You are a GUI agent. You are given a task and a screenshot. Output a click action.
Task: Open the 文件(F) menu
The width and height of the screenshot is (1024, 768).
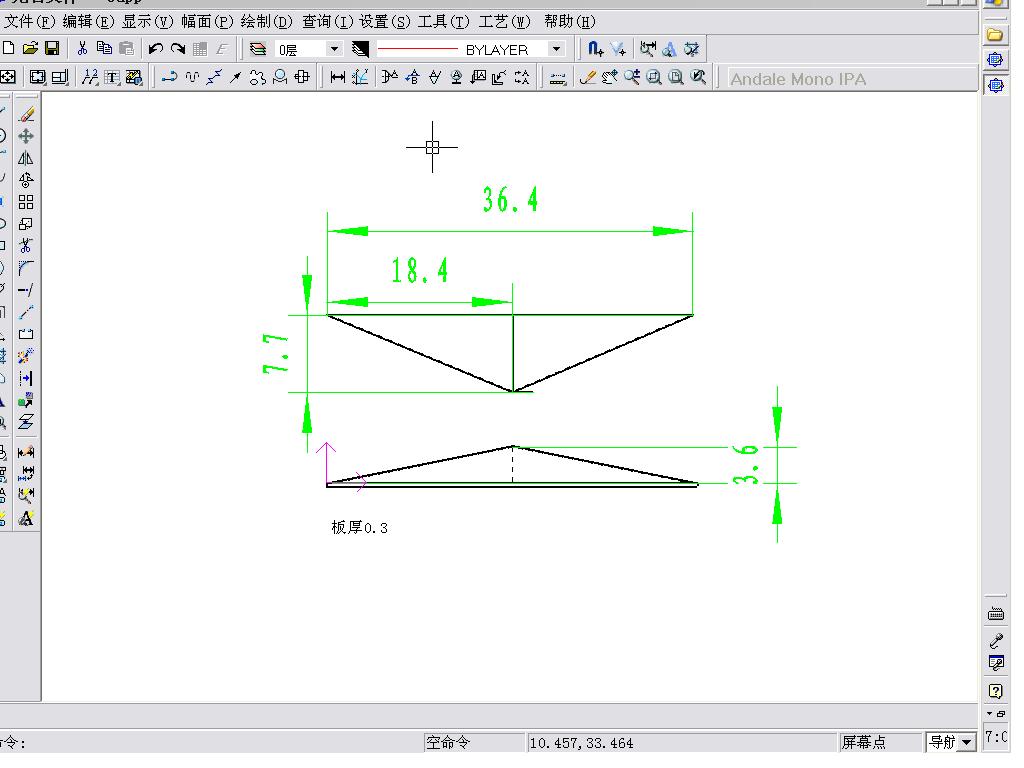(x=29, y=22)
